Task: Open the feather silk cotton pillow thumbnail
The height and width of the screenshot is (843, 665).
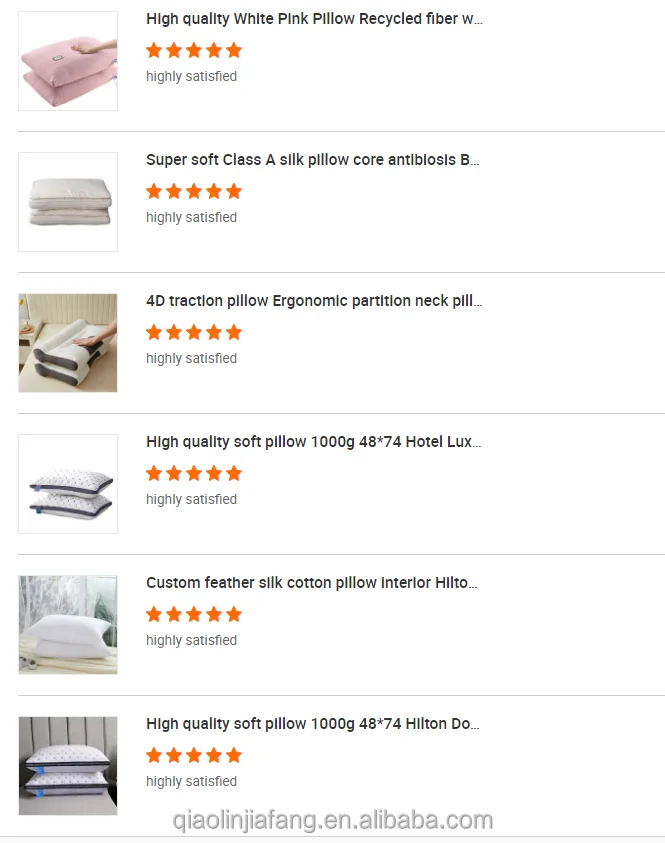Action: tap(68, 625)
